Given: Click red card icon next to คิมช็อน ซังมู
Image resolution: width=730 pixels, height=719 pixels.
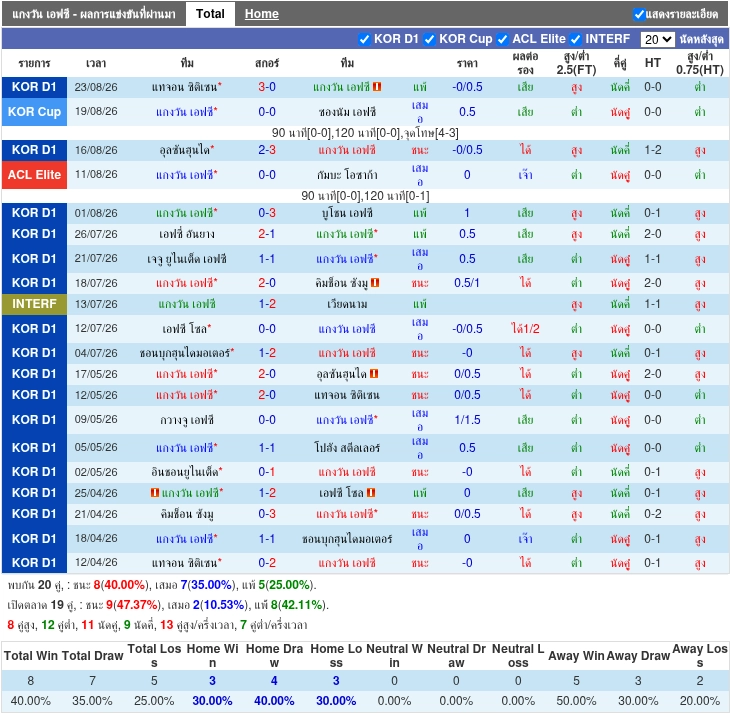Looking at the screenshot, I should coord(375,283).
